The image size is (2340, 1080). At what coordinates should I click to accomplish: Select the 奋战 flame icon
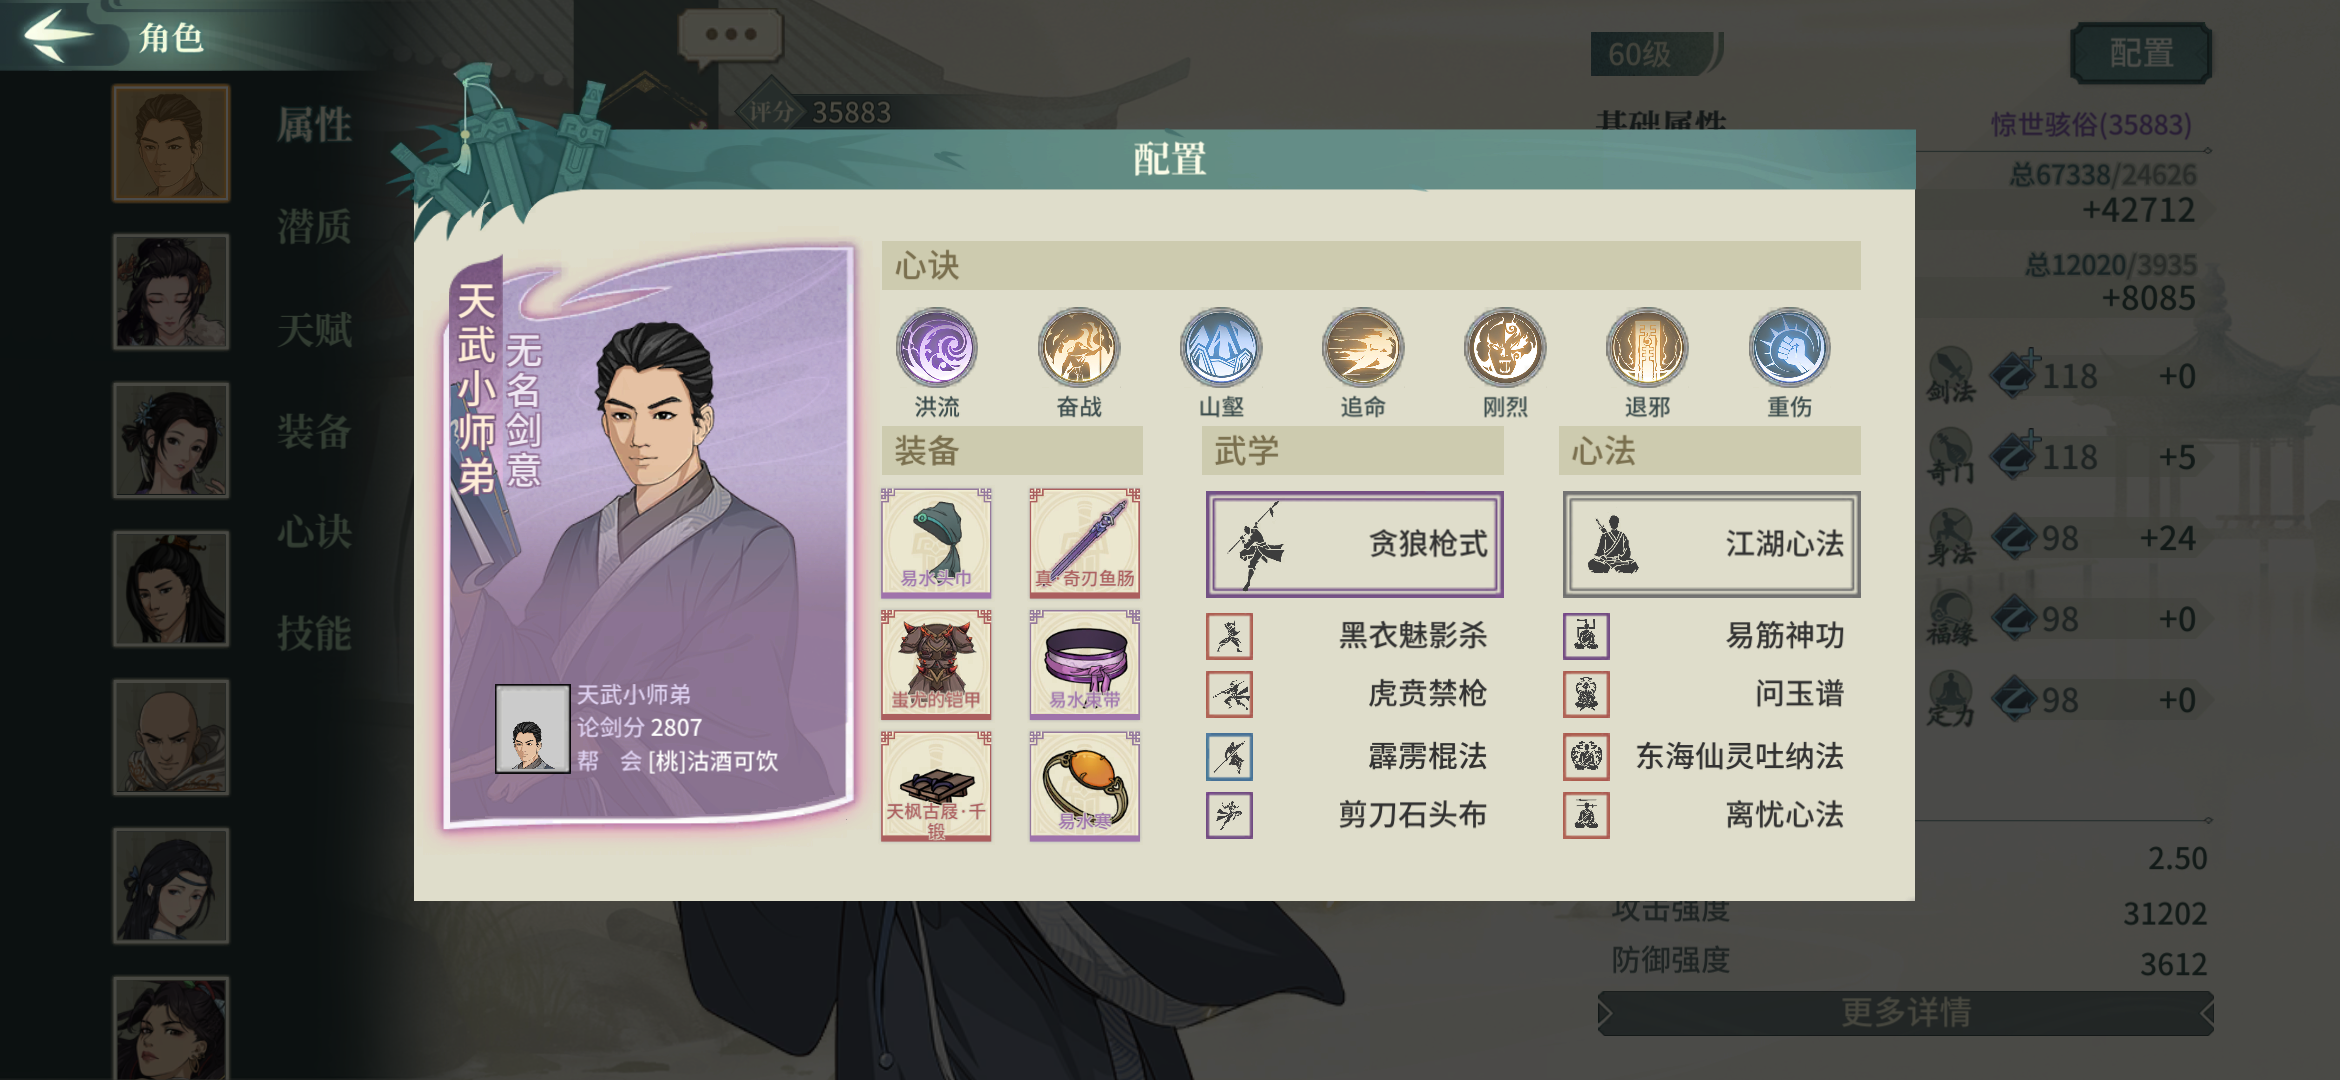(1078, 348)
